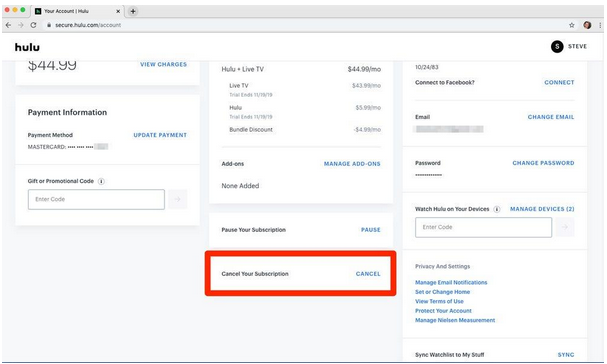This screenshot has width=607, height=364.
Task: Click the browser back arrow
Action: [9, 25]
